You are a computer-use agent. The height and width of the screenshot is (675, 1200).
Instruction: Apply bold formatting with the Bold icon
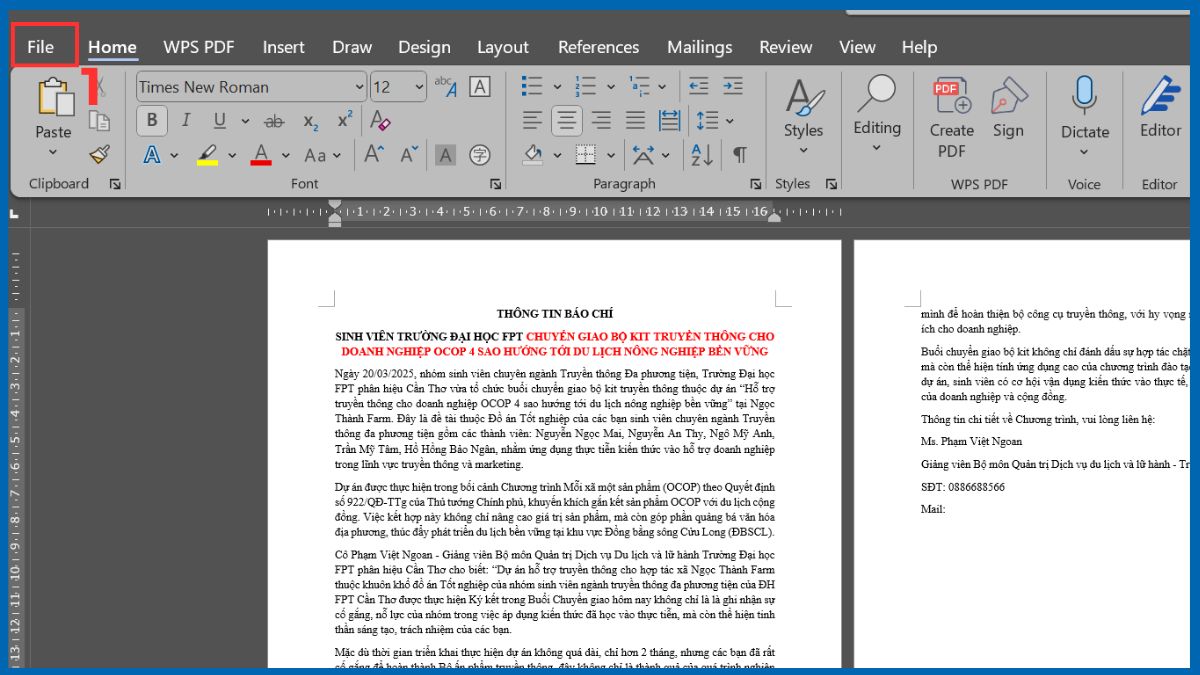click(151, 120)
